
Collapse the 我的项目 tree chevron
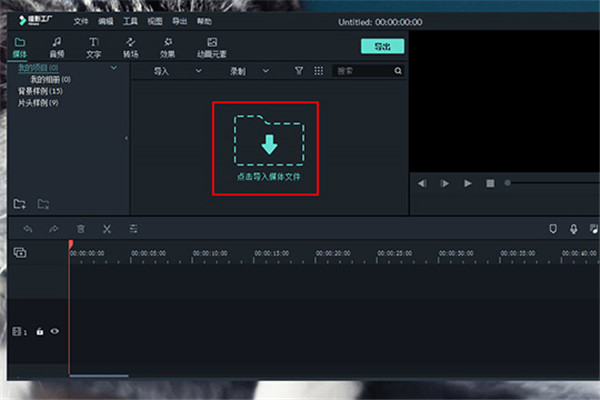(113, 68)
